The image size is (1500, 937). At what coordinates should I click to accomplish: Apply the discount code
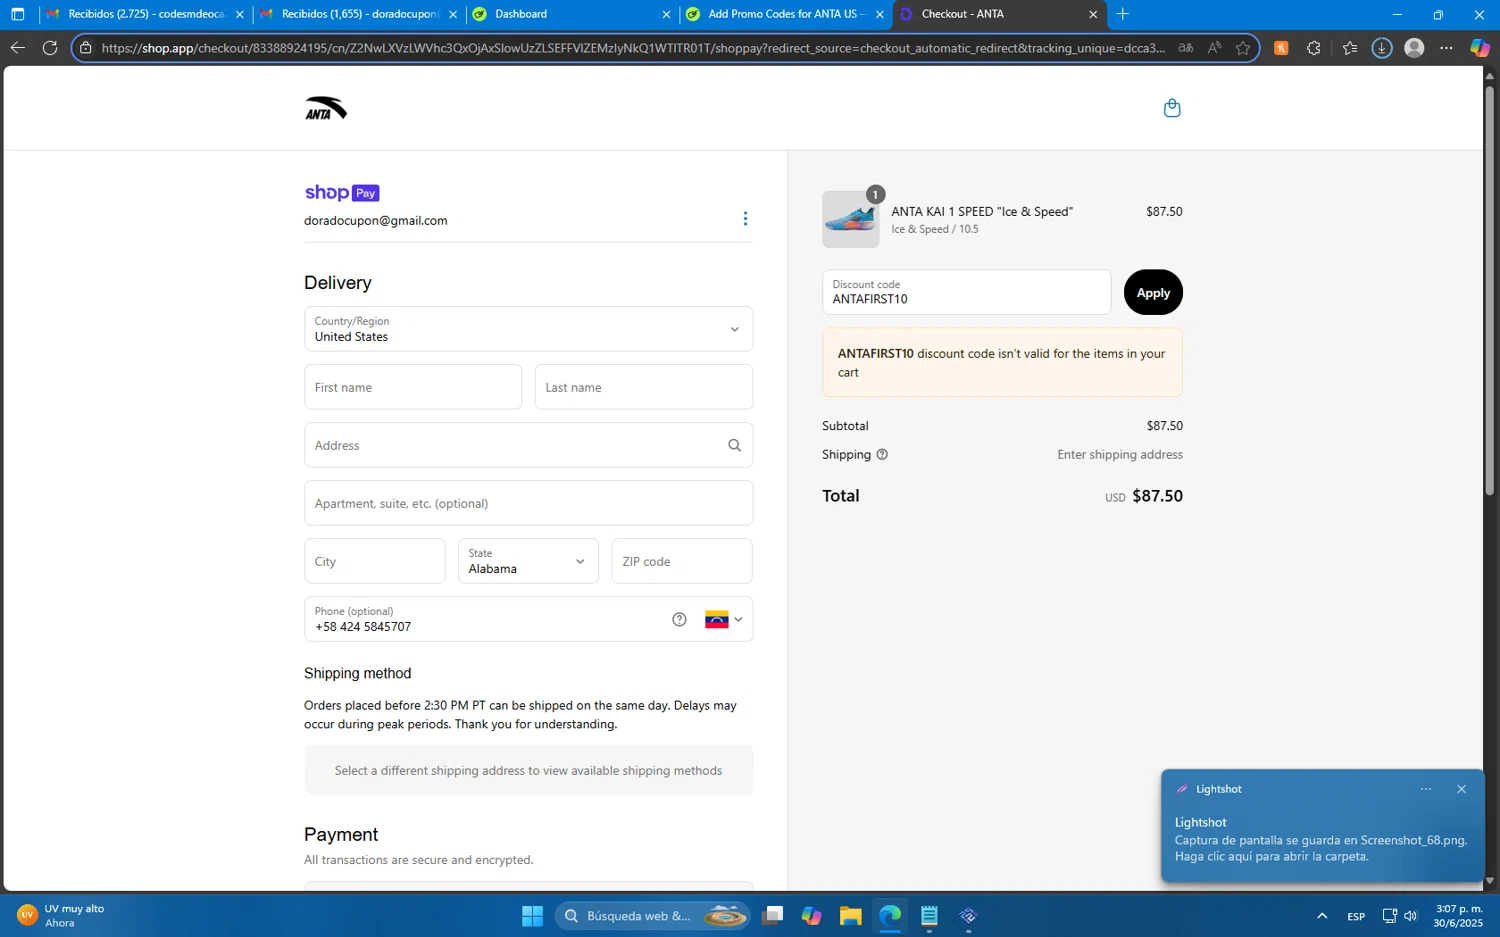(x=1153, y=292)
